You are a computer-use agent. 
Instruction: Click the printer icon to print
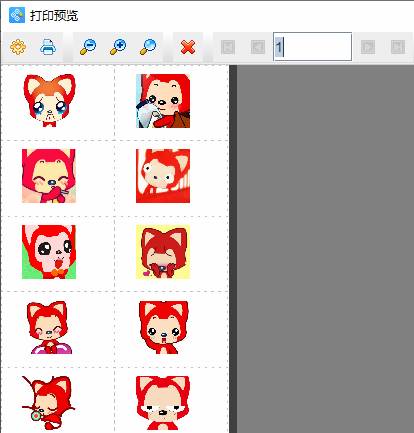[48, 47]
